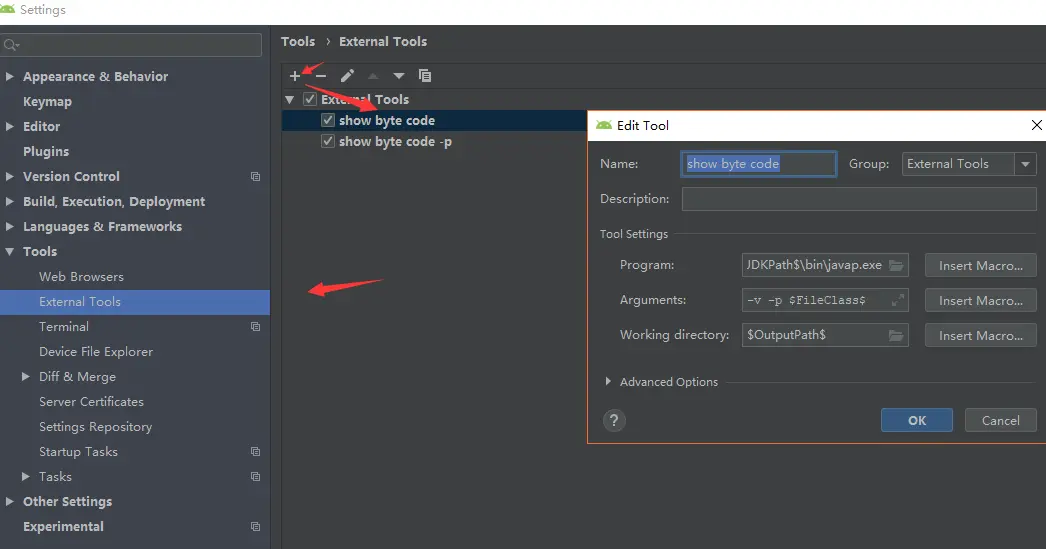Image resolution: width=1046 pixels, height=549 pixels.
Task: Toggle External Tools group checkbox
Action: tap(310, 99)
